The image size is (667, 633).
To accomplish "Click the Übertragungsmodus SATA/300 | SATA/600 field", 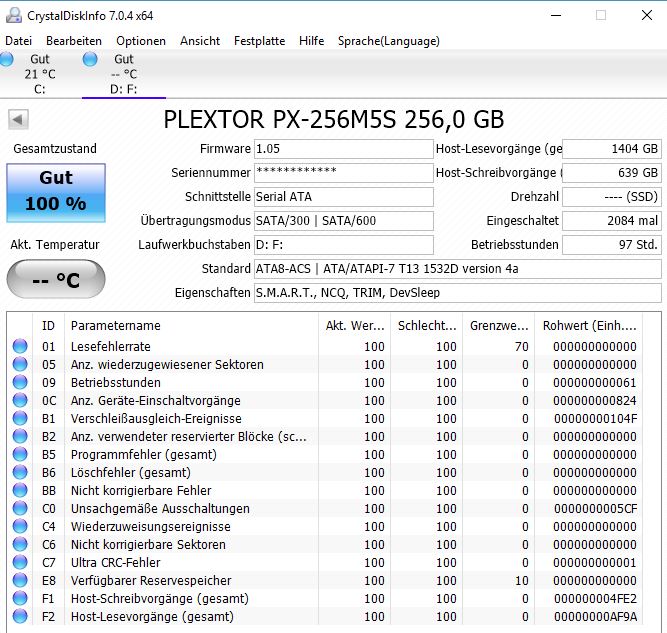I will pyautogui.click(x=344, y=221).
